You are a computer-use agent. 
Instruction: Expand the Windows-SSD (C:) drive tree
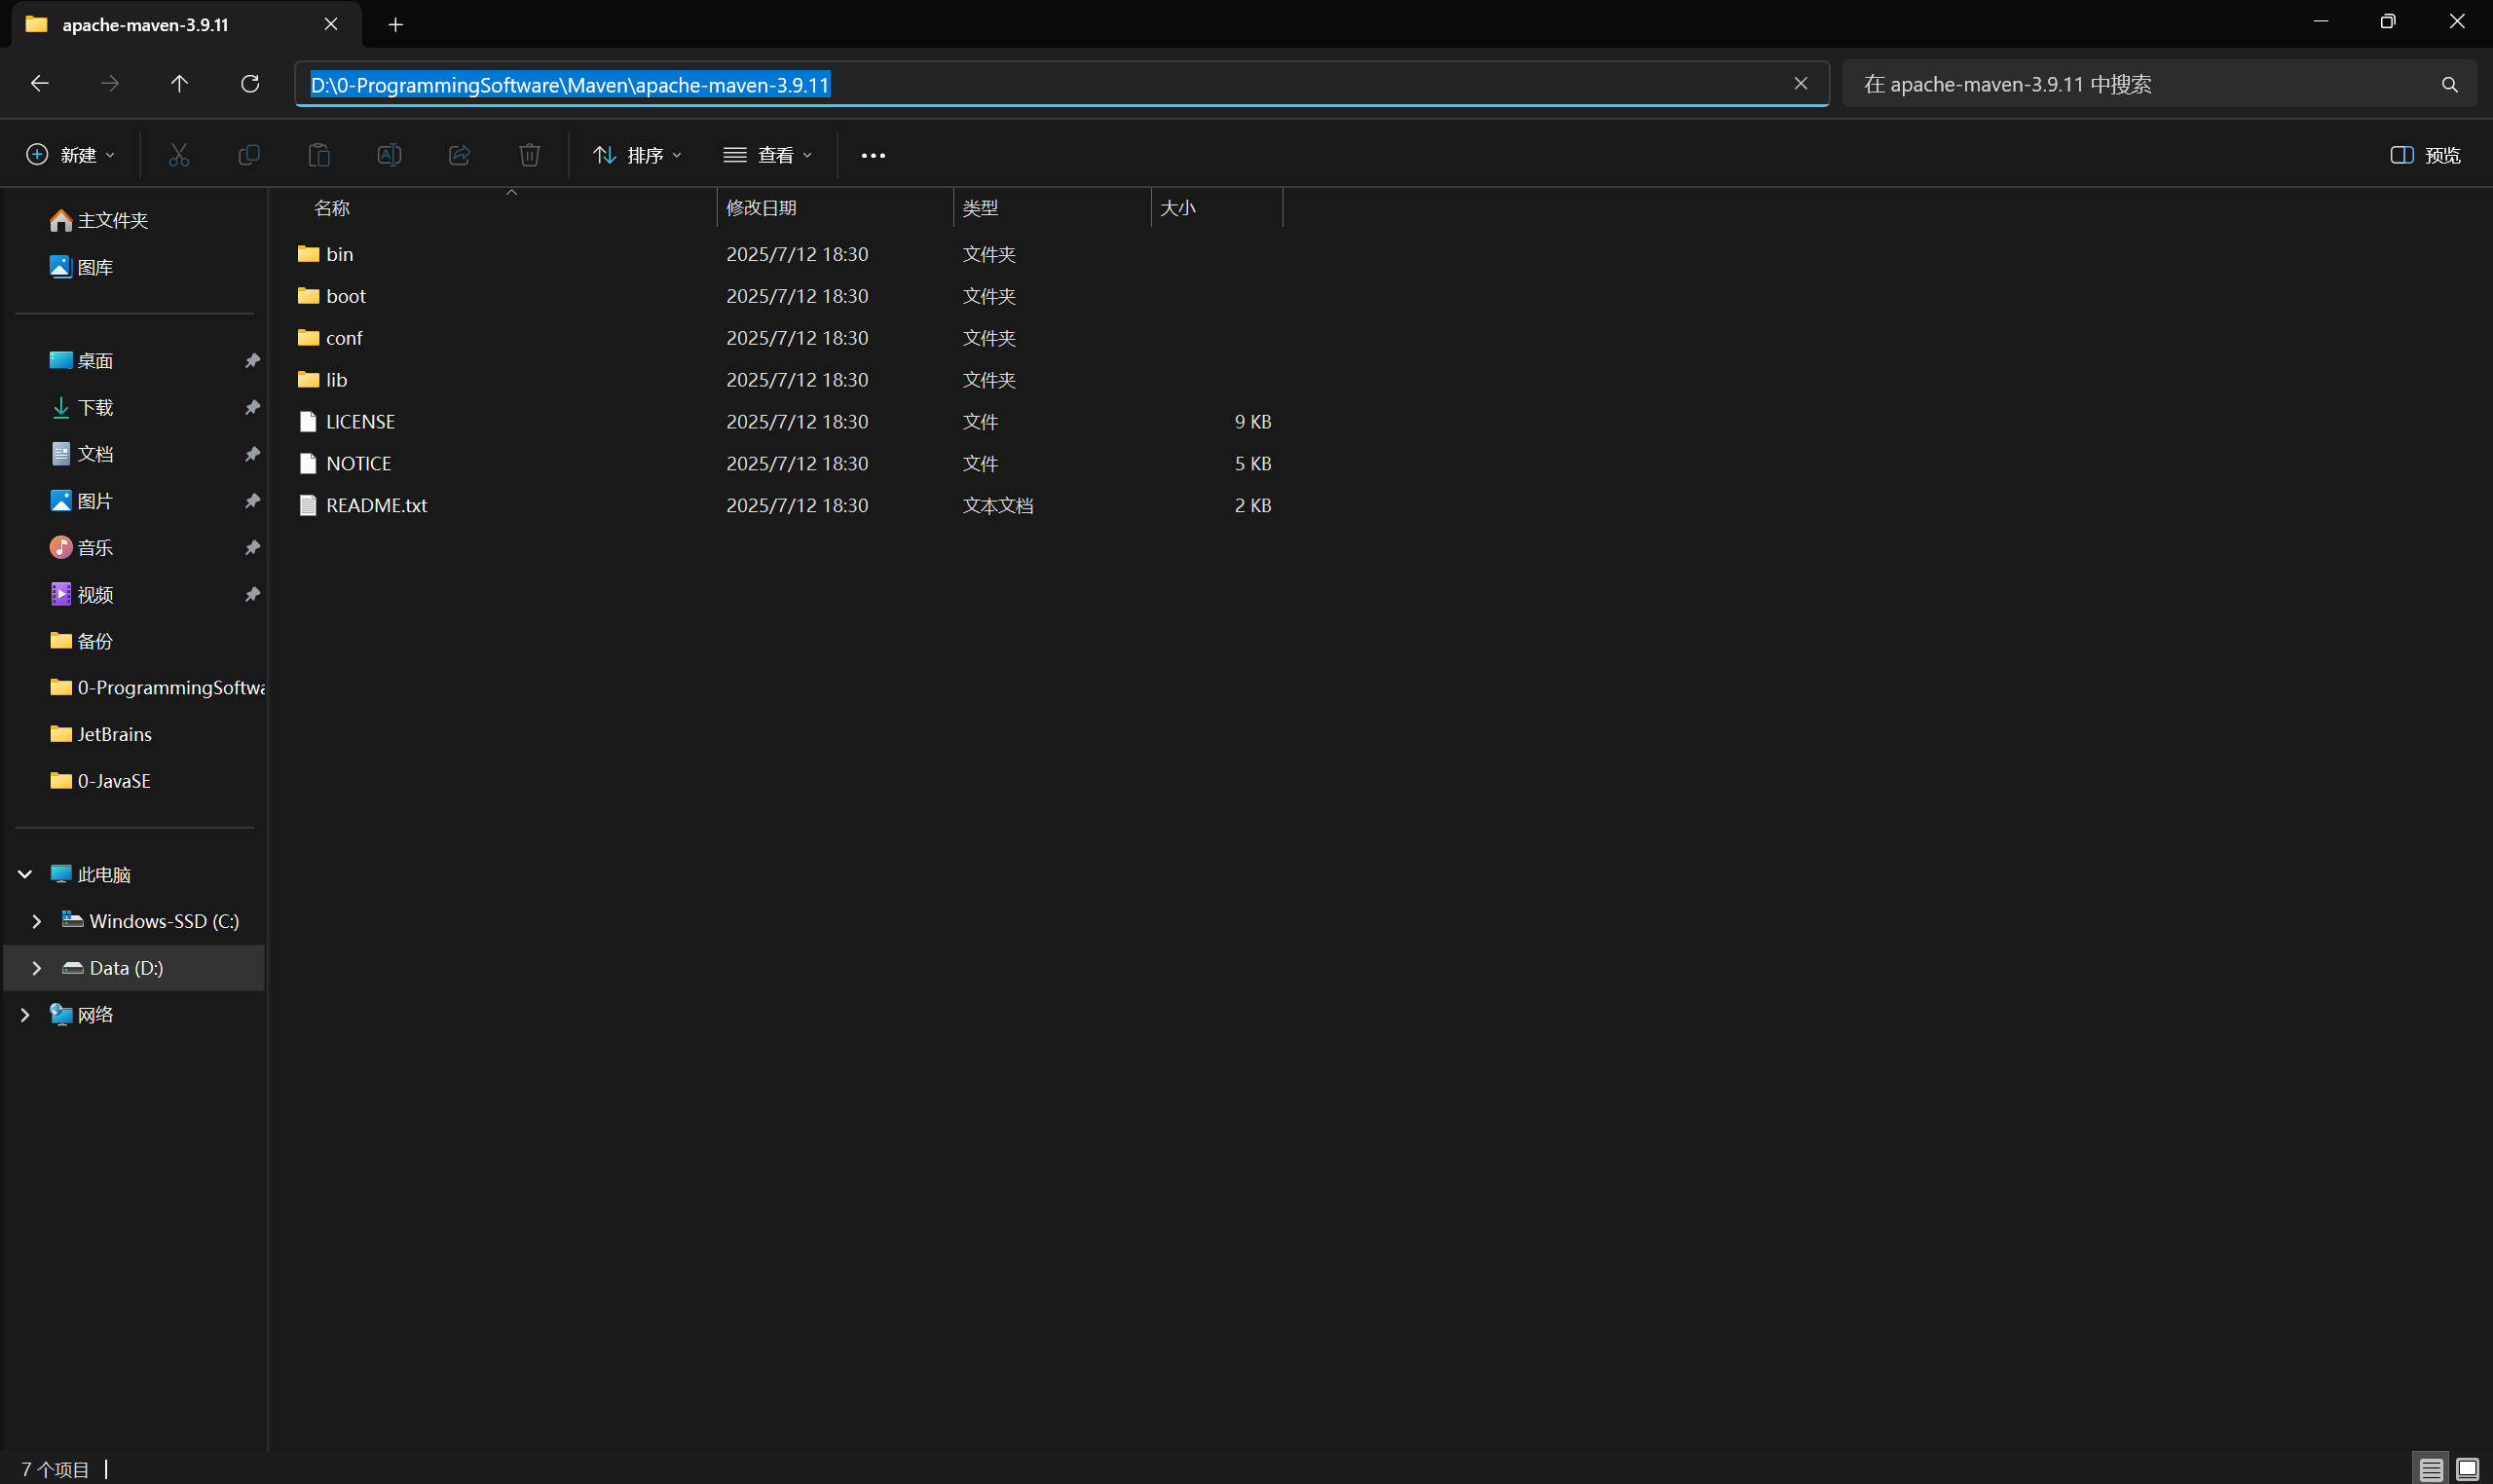37,921
